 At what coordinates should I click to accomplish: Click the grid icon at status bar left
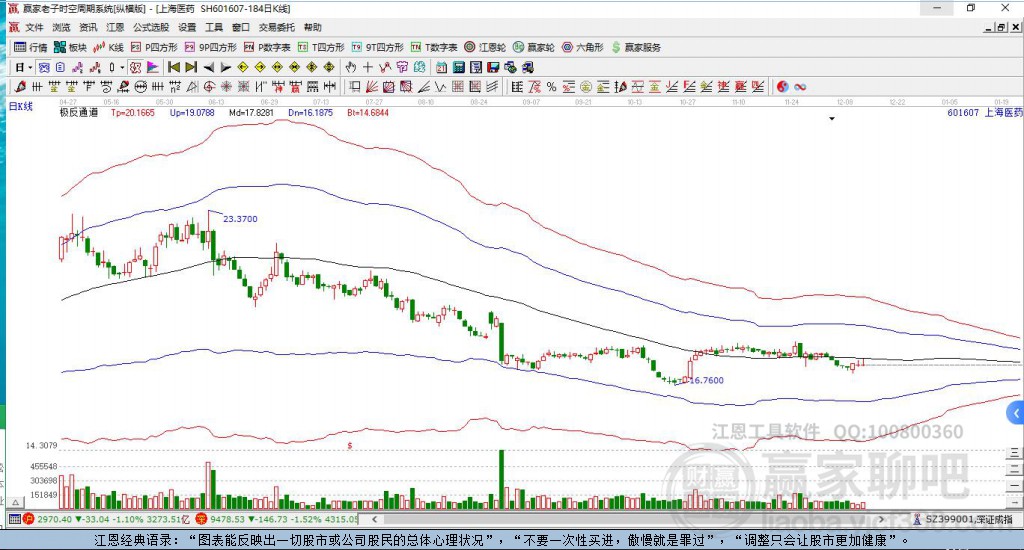point(14,519)
